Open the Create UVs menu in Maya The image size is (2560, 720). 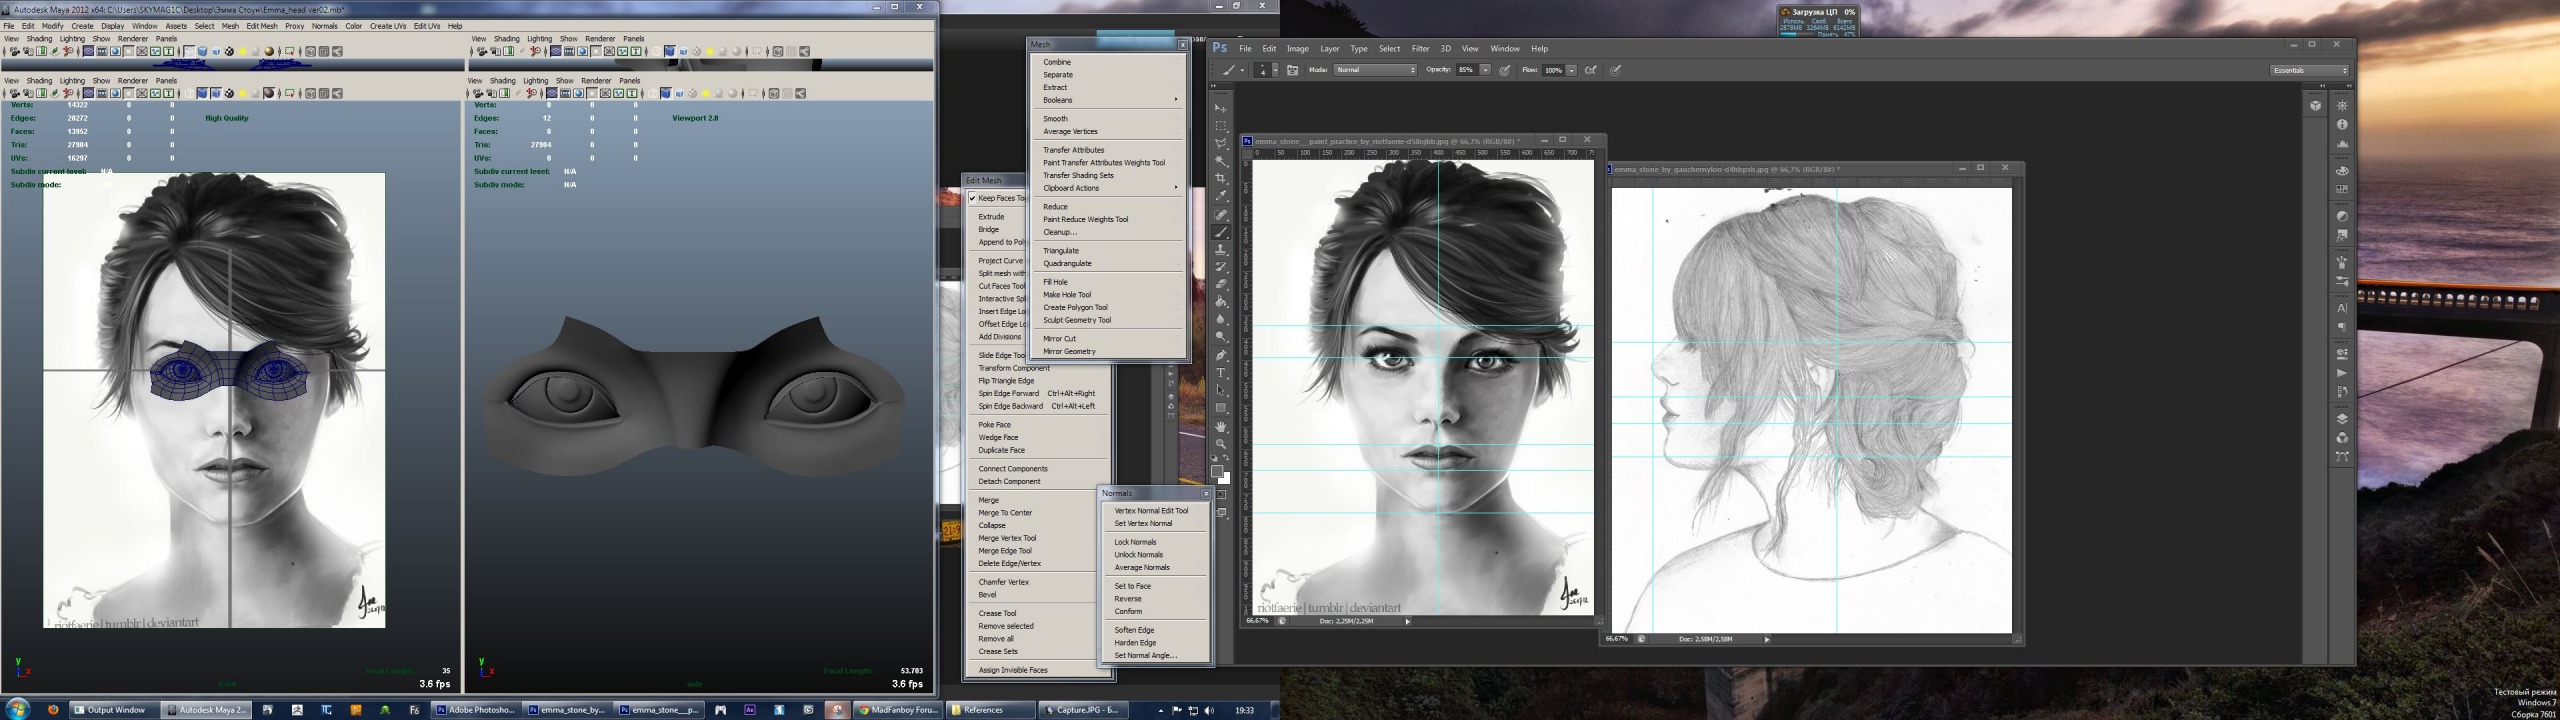[387, 26]
